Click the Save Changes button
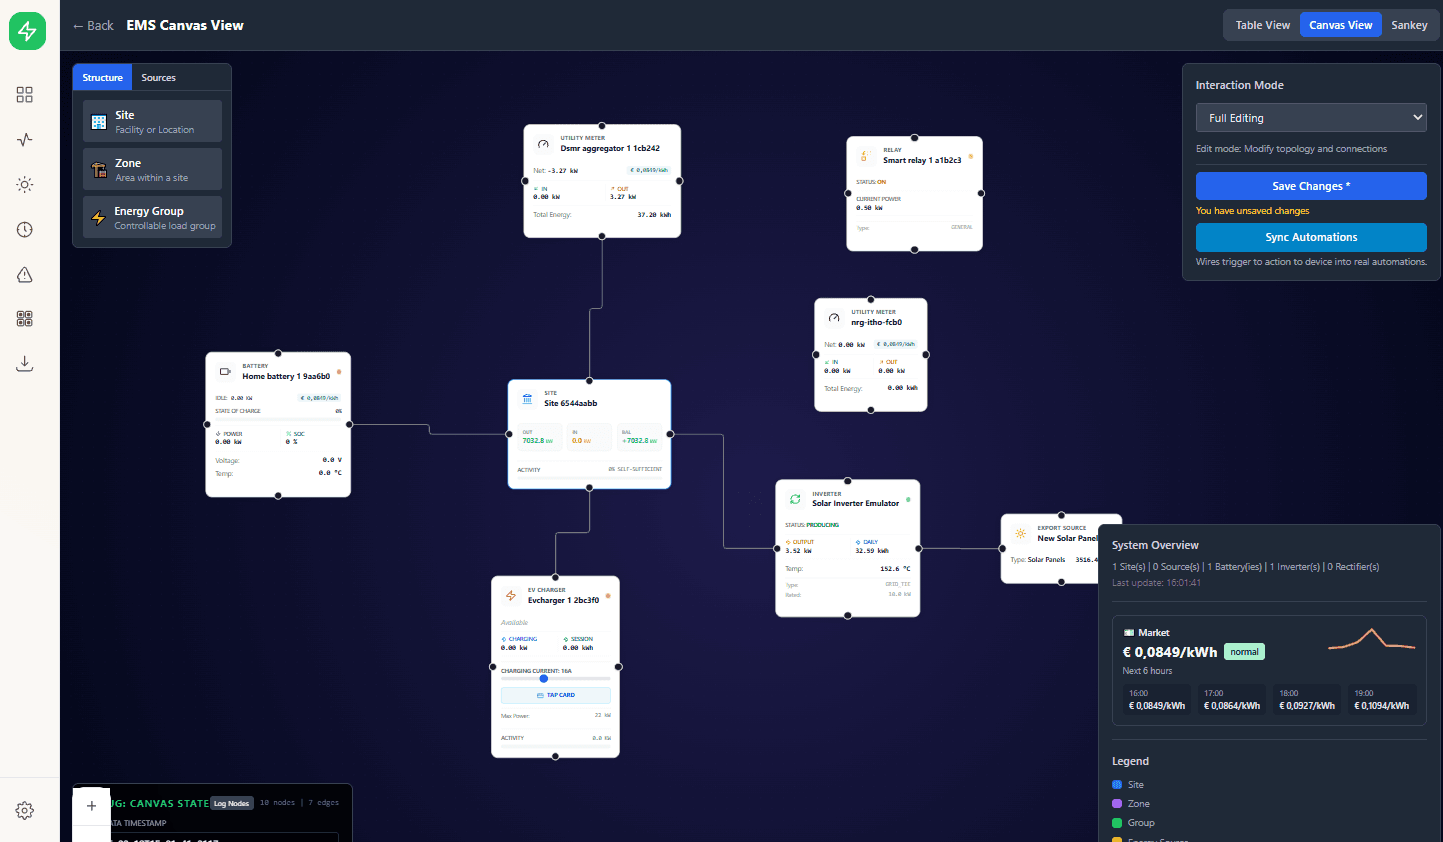This screenshot has height=842, width=1443. pyautogui.click(x=1310, y=186)
